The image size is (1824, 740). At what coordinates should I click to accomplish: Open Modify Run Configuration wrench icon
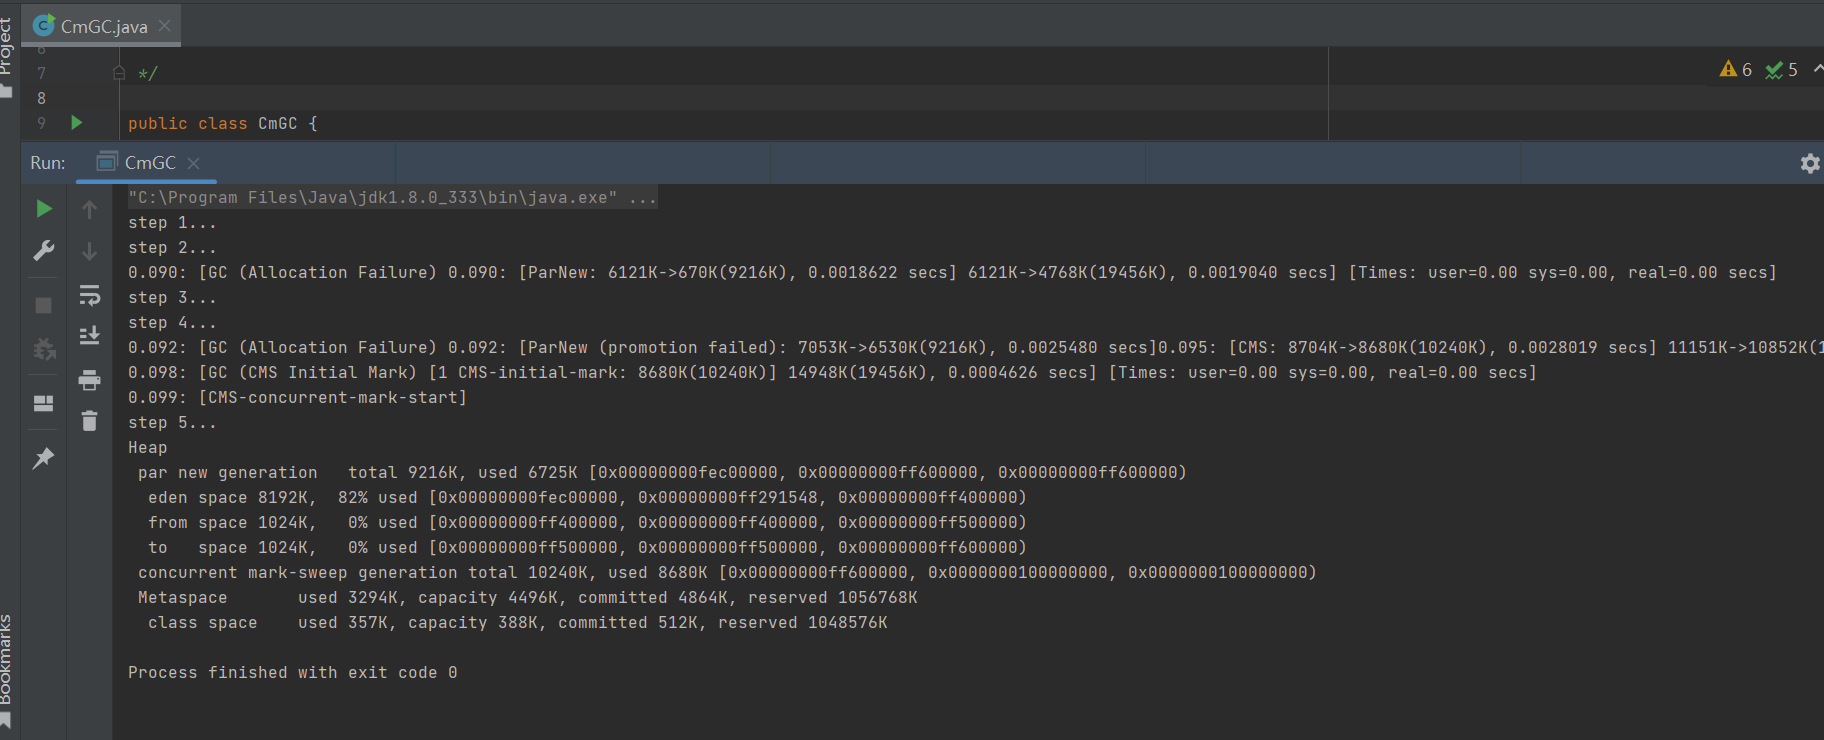44,251
